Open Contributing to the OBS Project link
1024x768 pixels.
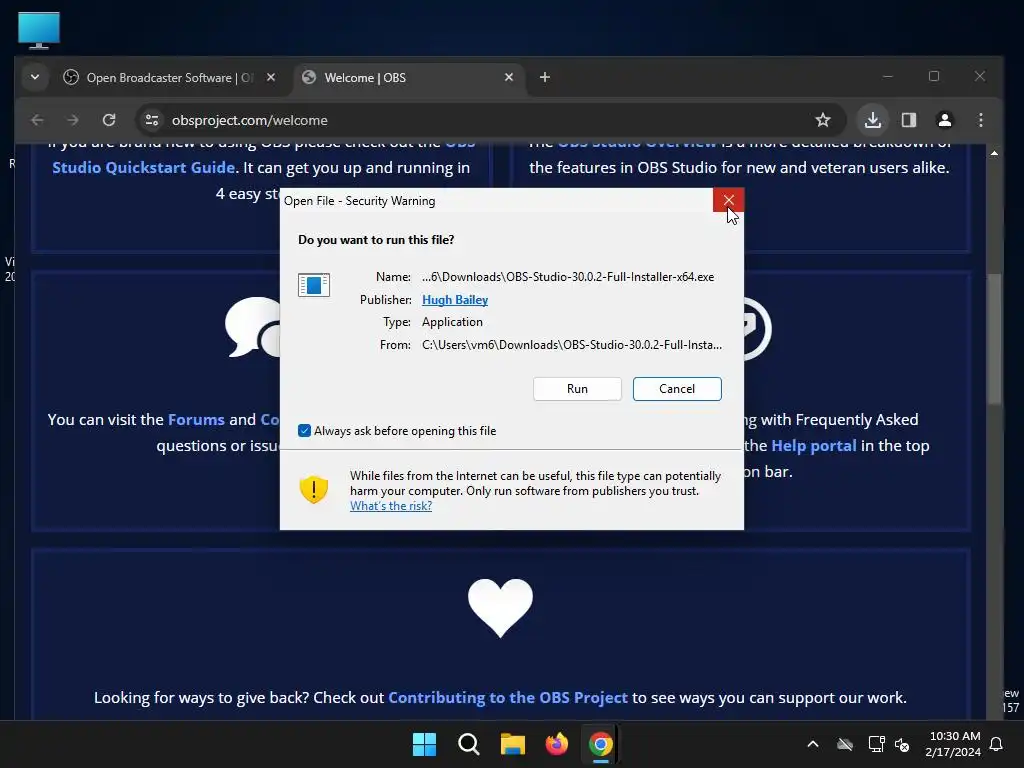(507, 697)
